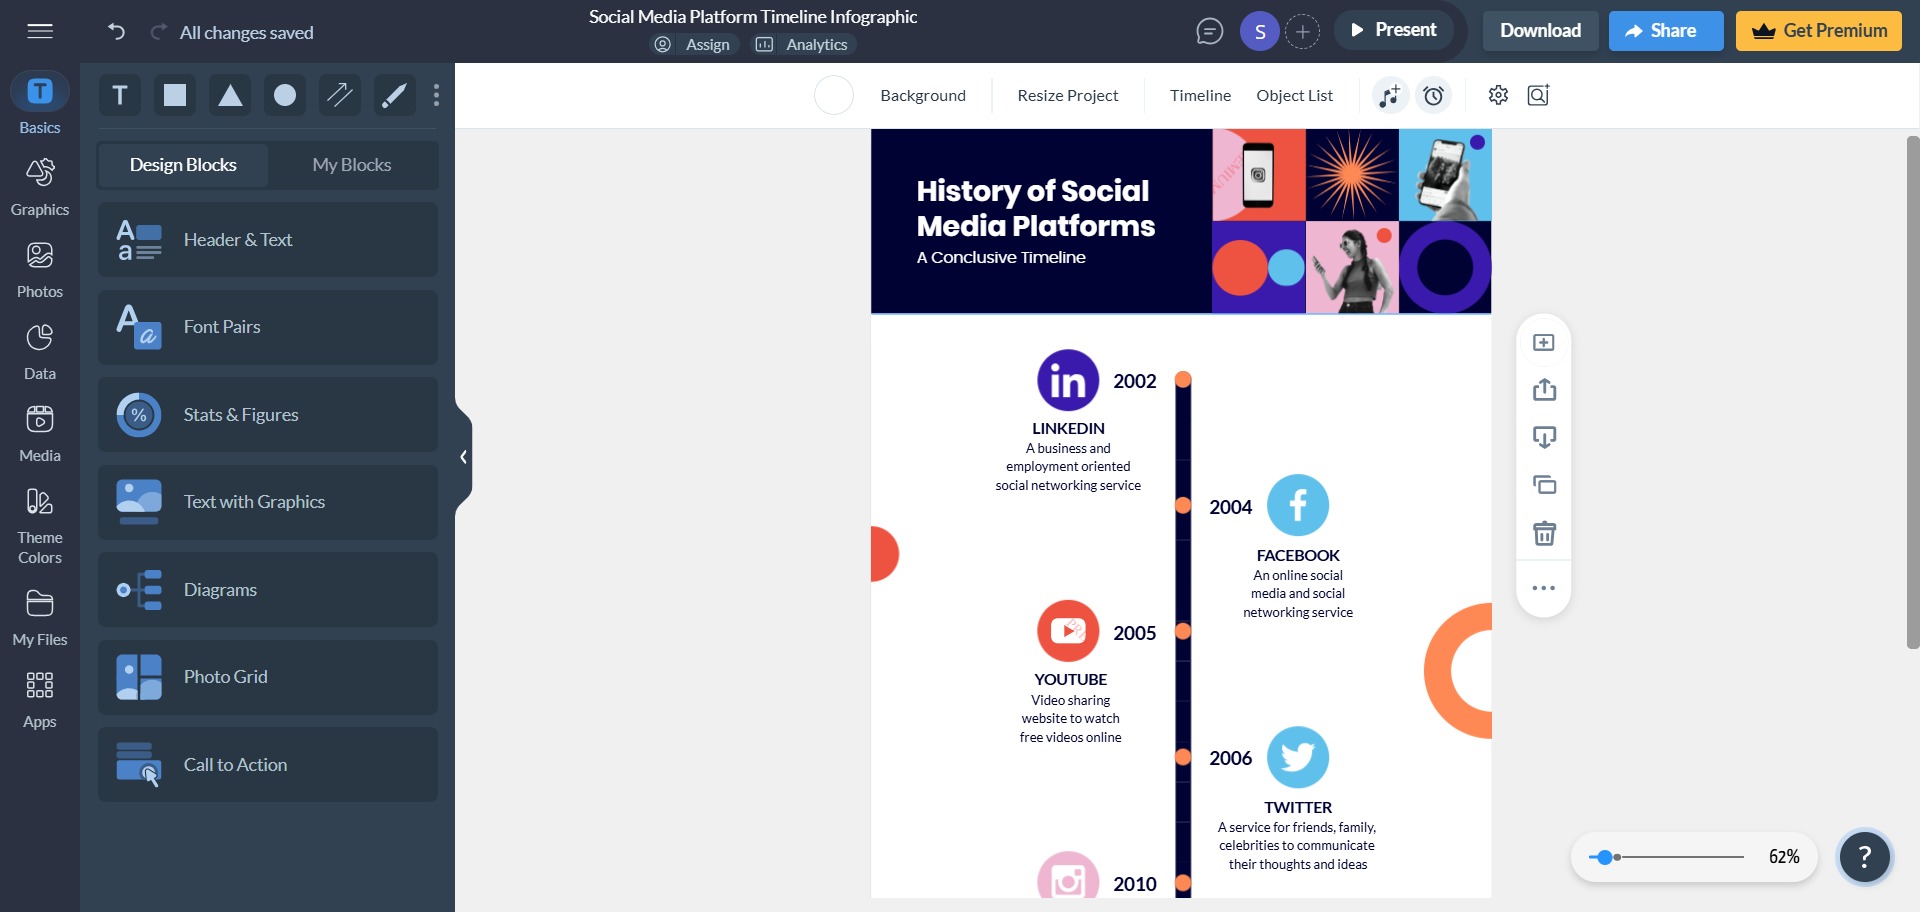Open the help question mark
Screen dimensions: 1920x912
pos(1864,857)
